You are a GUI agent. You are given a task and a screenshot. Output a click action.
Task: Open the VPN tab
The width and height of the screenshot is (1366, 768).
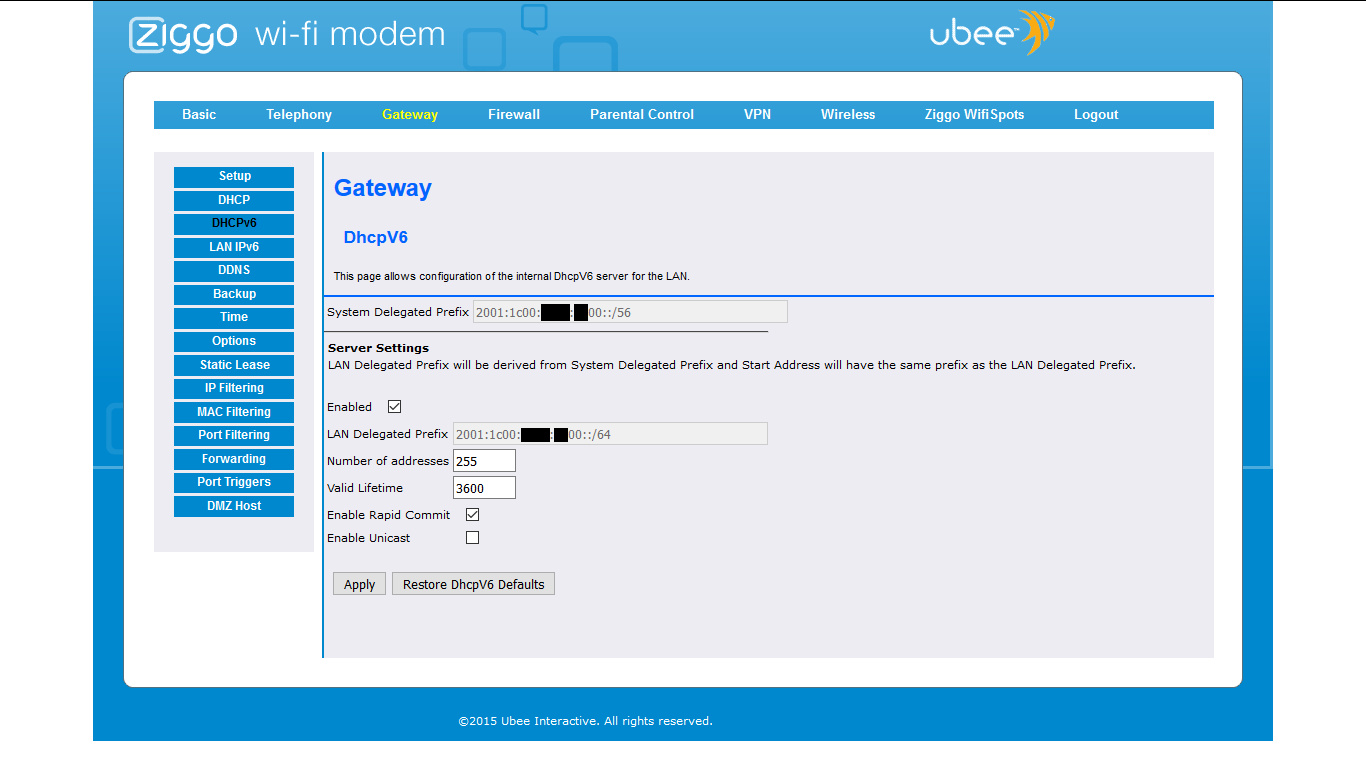pyautogui.click(x=758, y=115)
